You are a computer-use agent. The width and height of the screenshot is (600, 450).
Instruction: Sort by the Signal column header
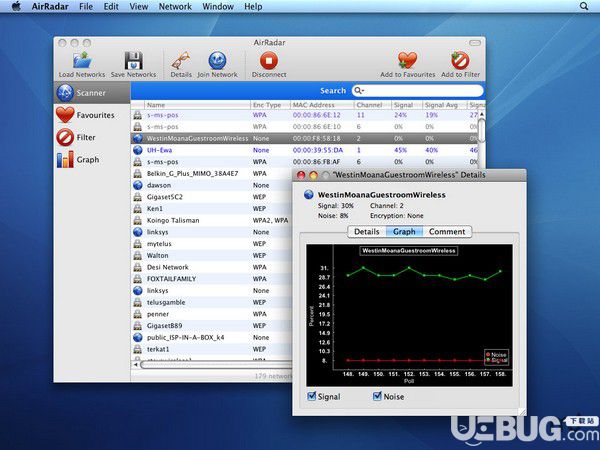point(407,105)
